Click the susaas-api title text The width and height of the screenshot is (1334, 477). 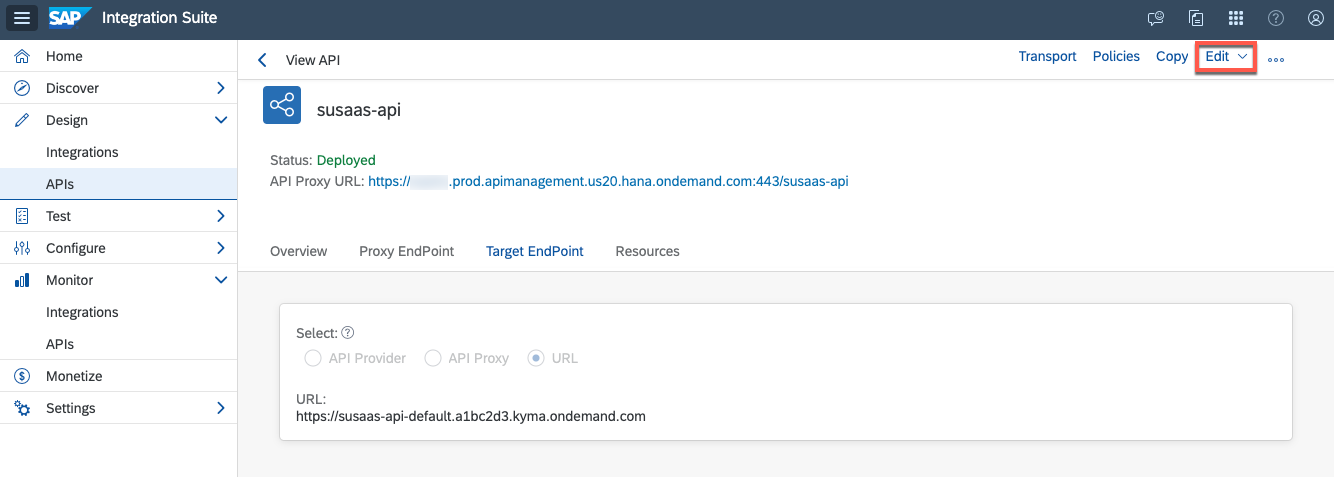(x=359, y=110)
